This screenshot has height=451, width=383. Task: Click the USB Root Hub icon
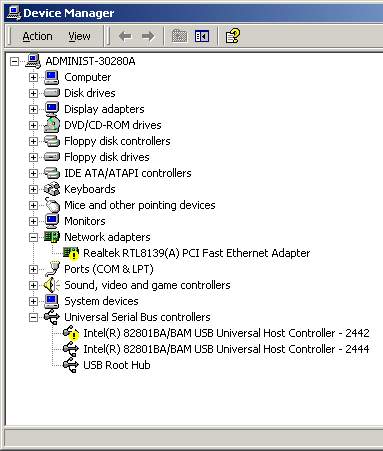(71, 365)
